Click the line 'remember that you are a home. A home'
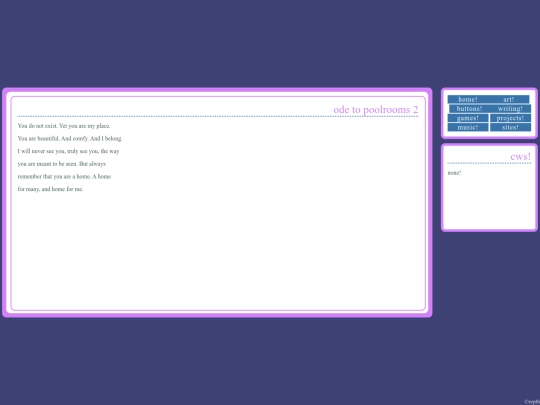The height and width of the screenshot is (405, 540). (x=64, y=177)
